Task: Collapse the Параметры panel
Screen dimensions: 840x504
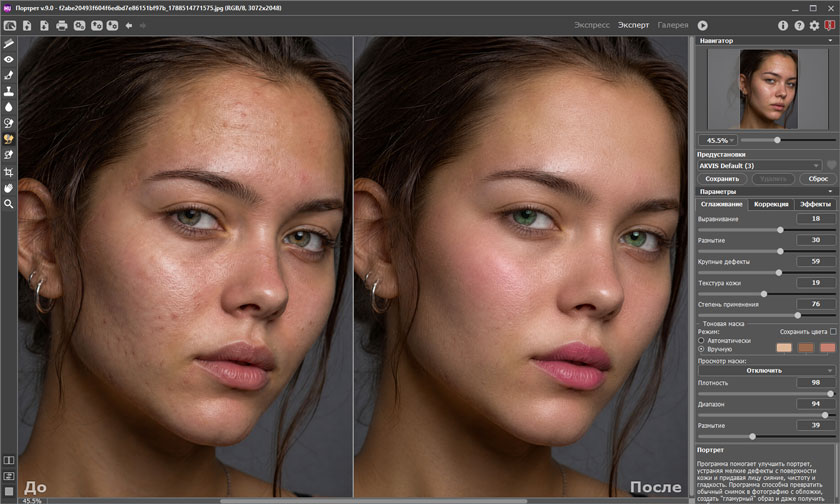Action: [x=830, y=191]
